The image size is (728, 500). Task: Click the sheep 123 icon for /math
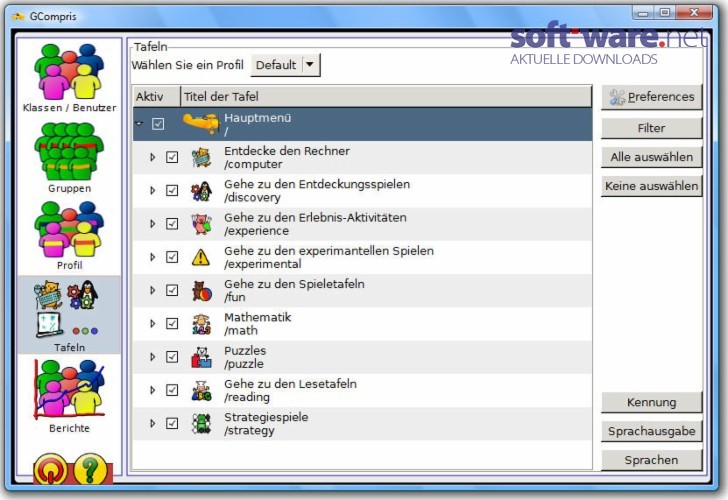pyautogui.click(x=202, y=324)
